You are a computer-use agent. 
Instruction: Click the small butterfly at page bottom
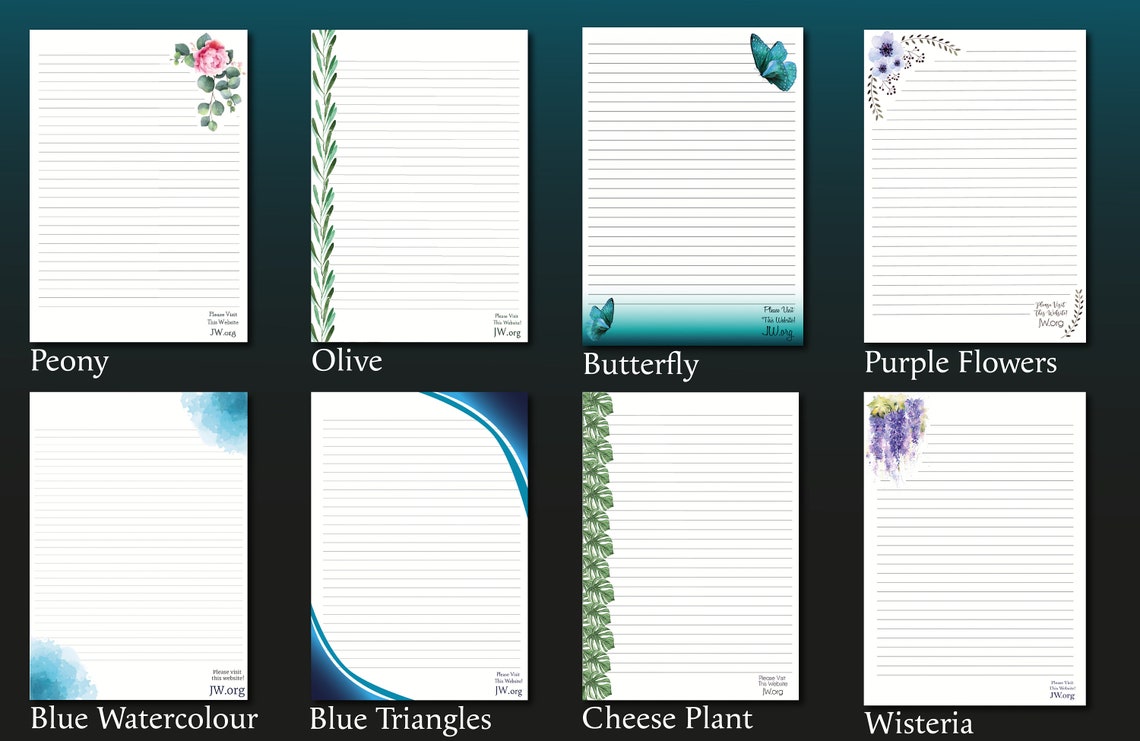(601, 319)
